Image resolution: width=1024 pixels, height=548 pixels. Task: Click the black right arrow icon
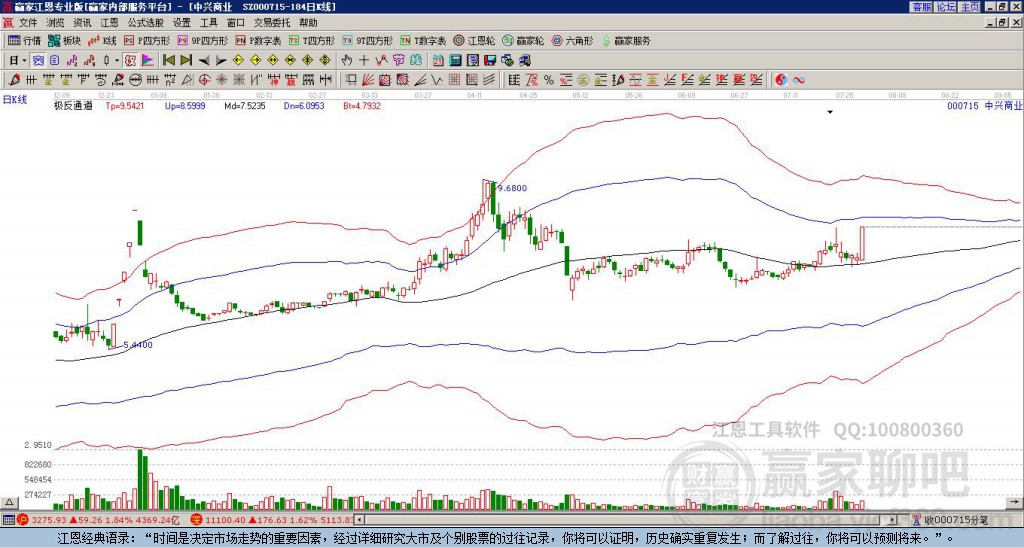(x=221, y=61)
